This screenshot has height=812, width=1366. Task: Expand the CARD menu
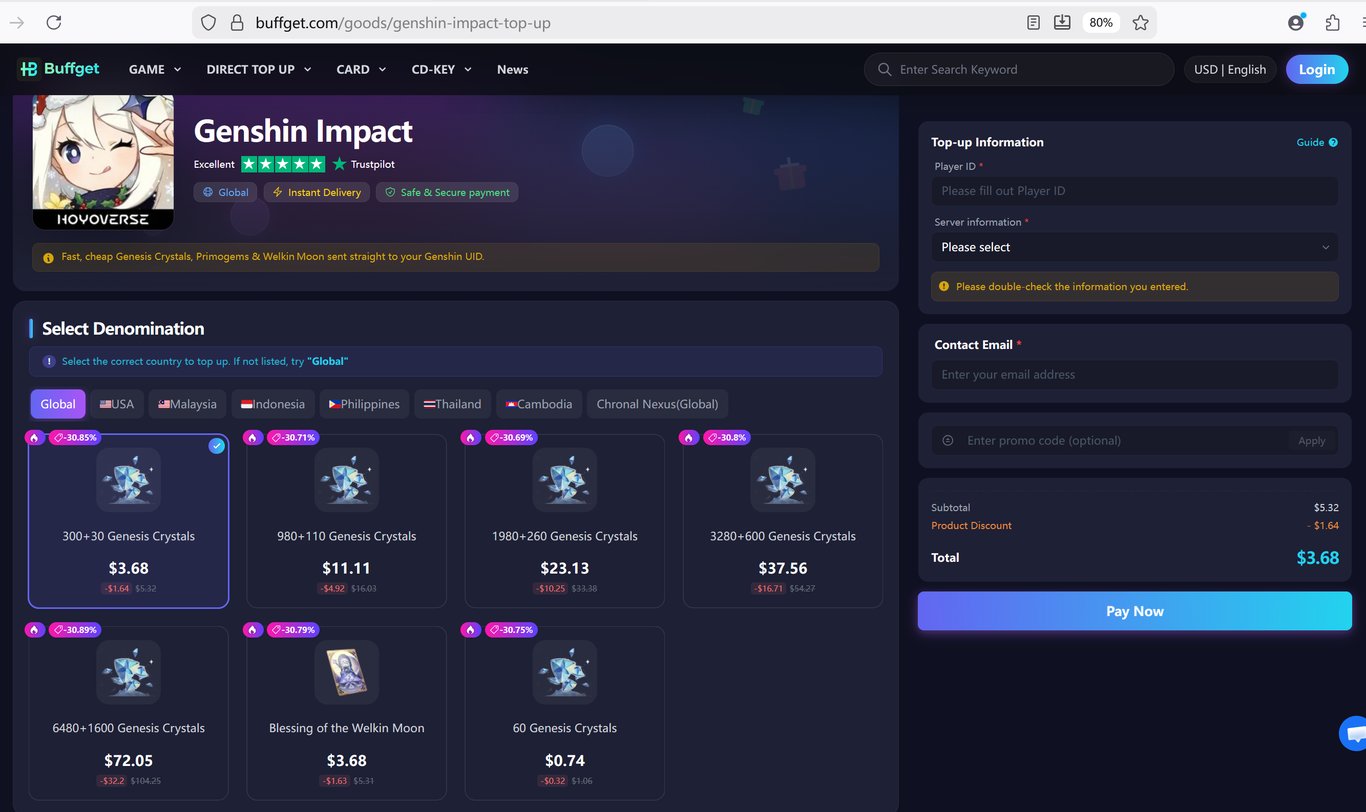[361, 69]
